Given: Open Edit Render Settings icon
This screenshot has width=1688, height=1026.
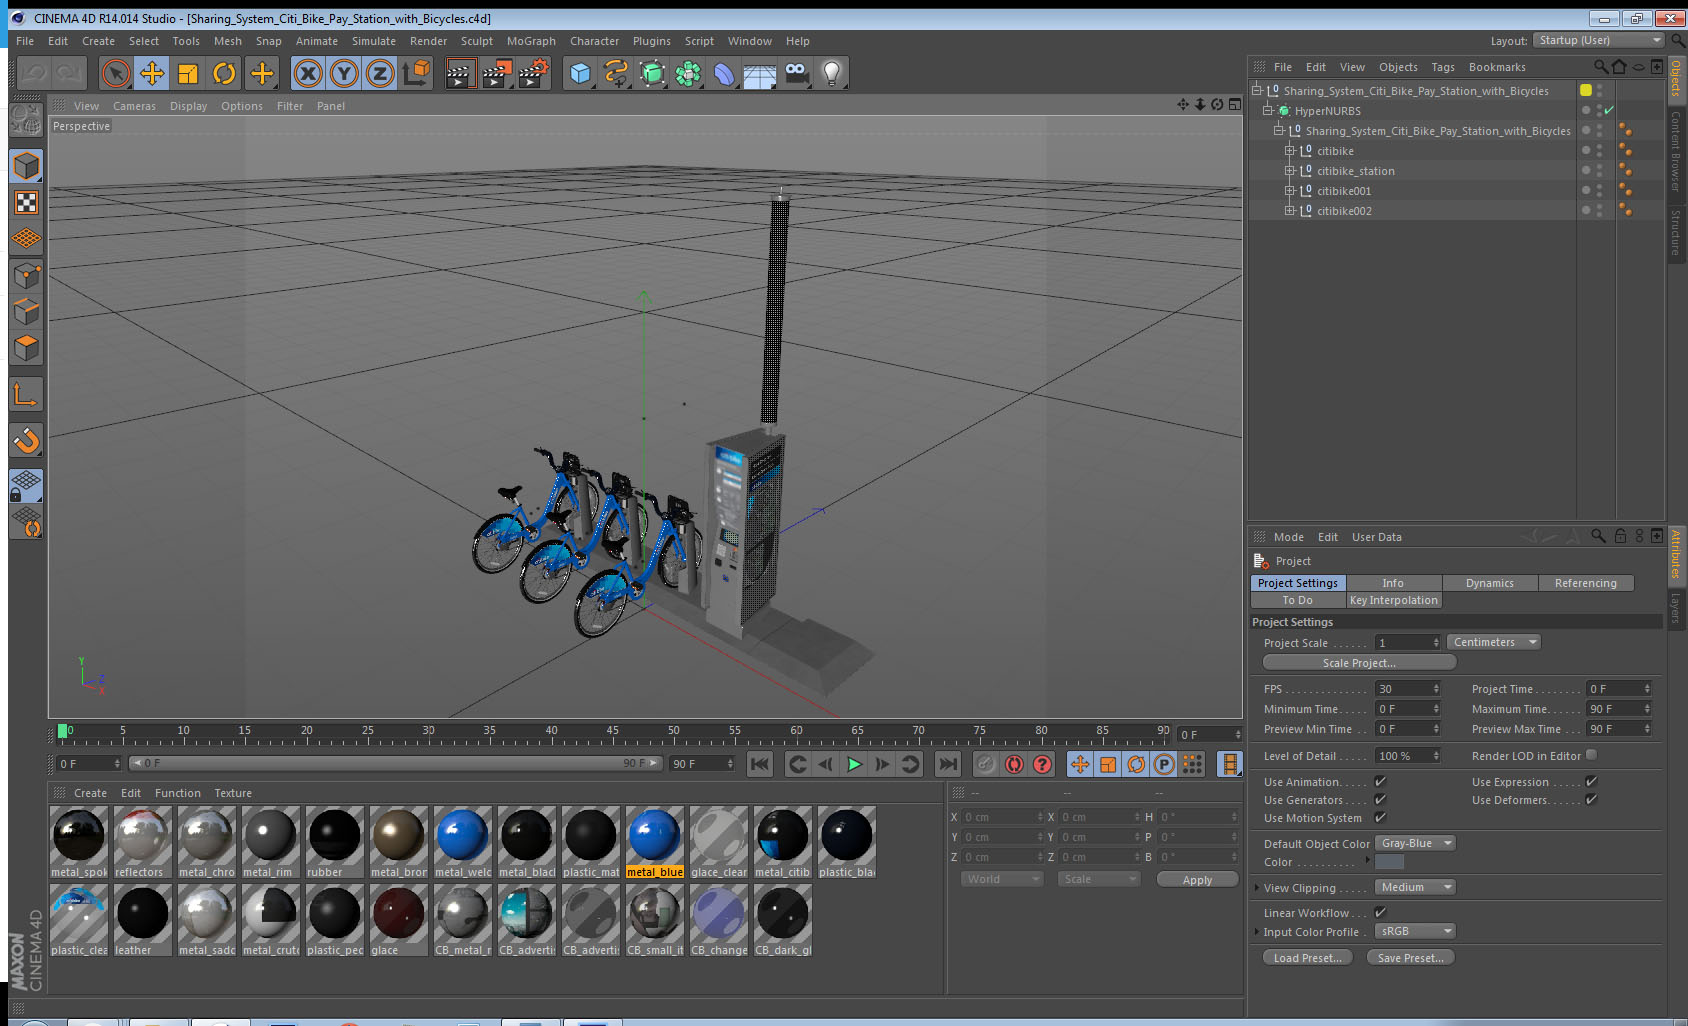Looking at the screenshot, I should 534,73.
